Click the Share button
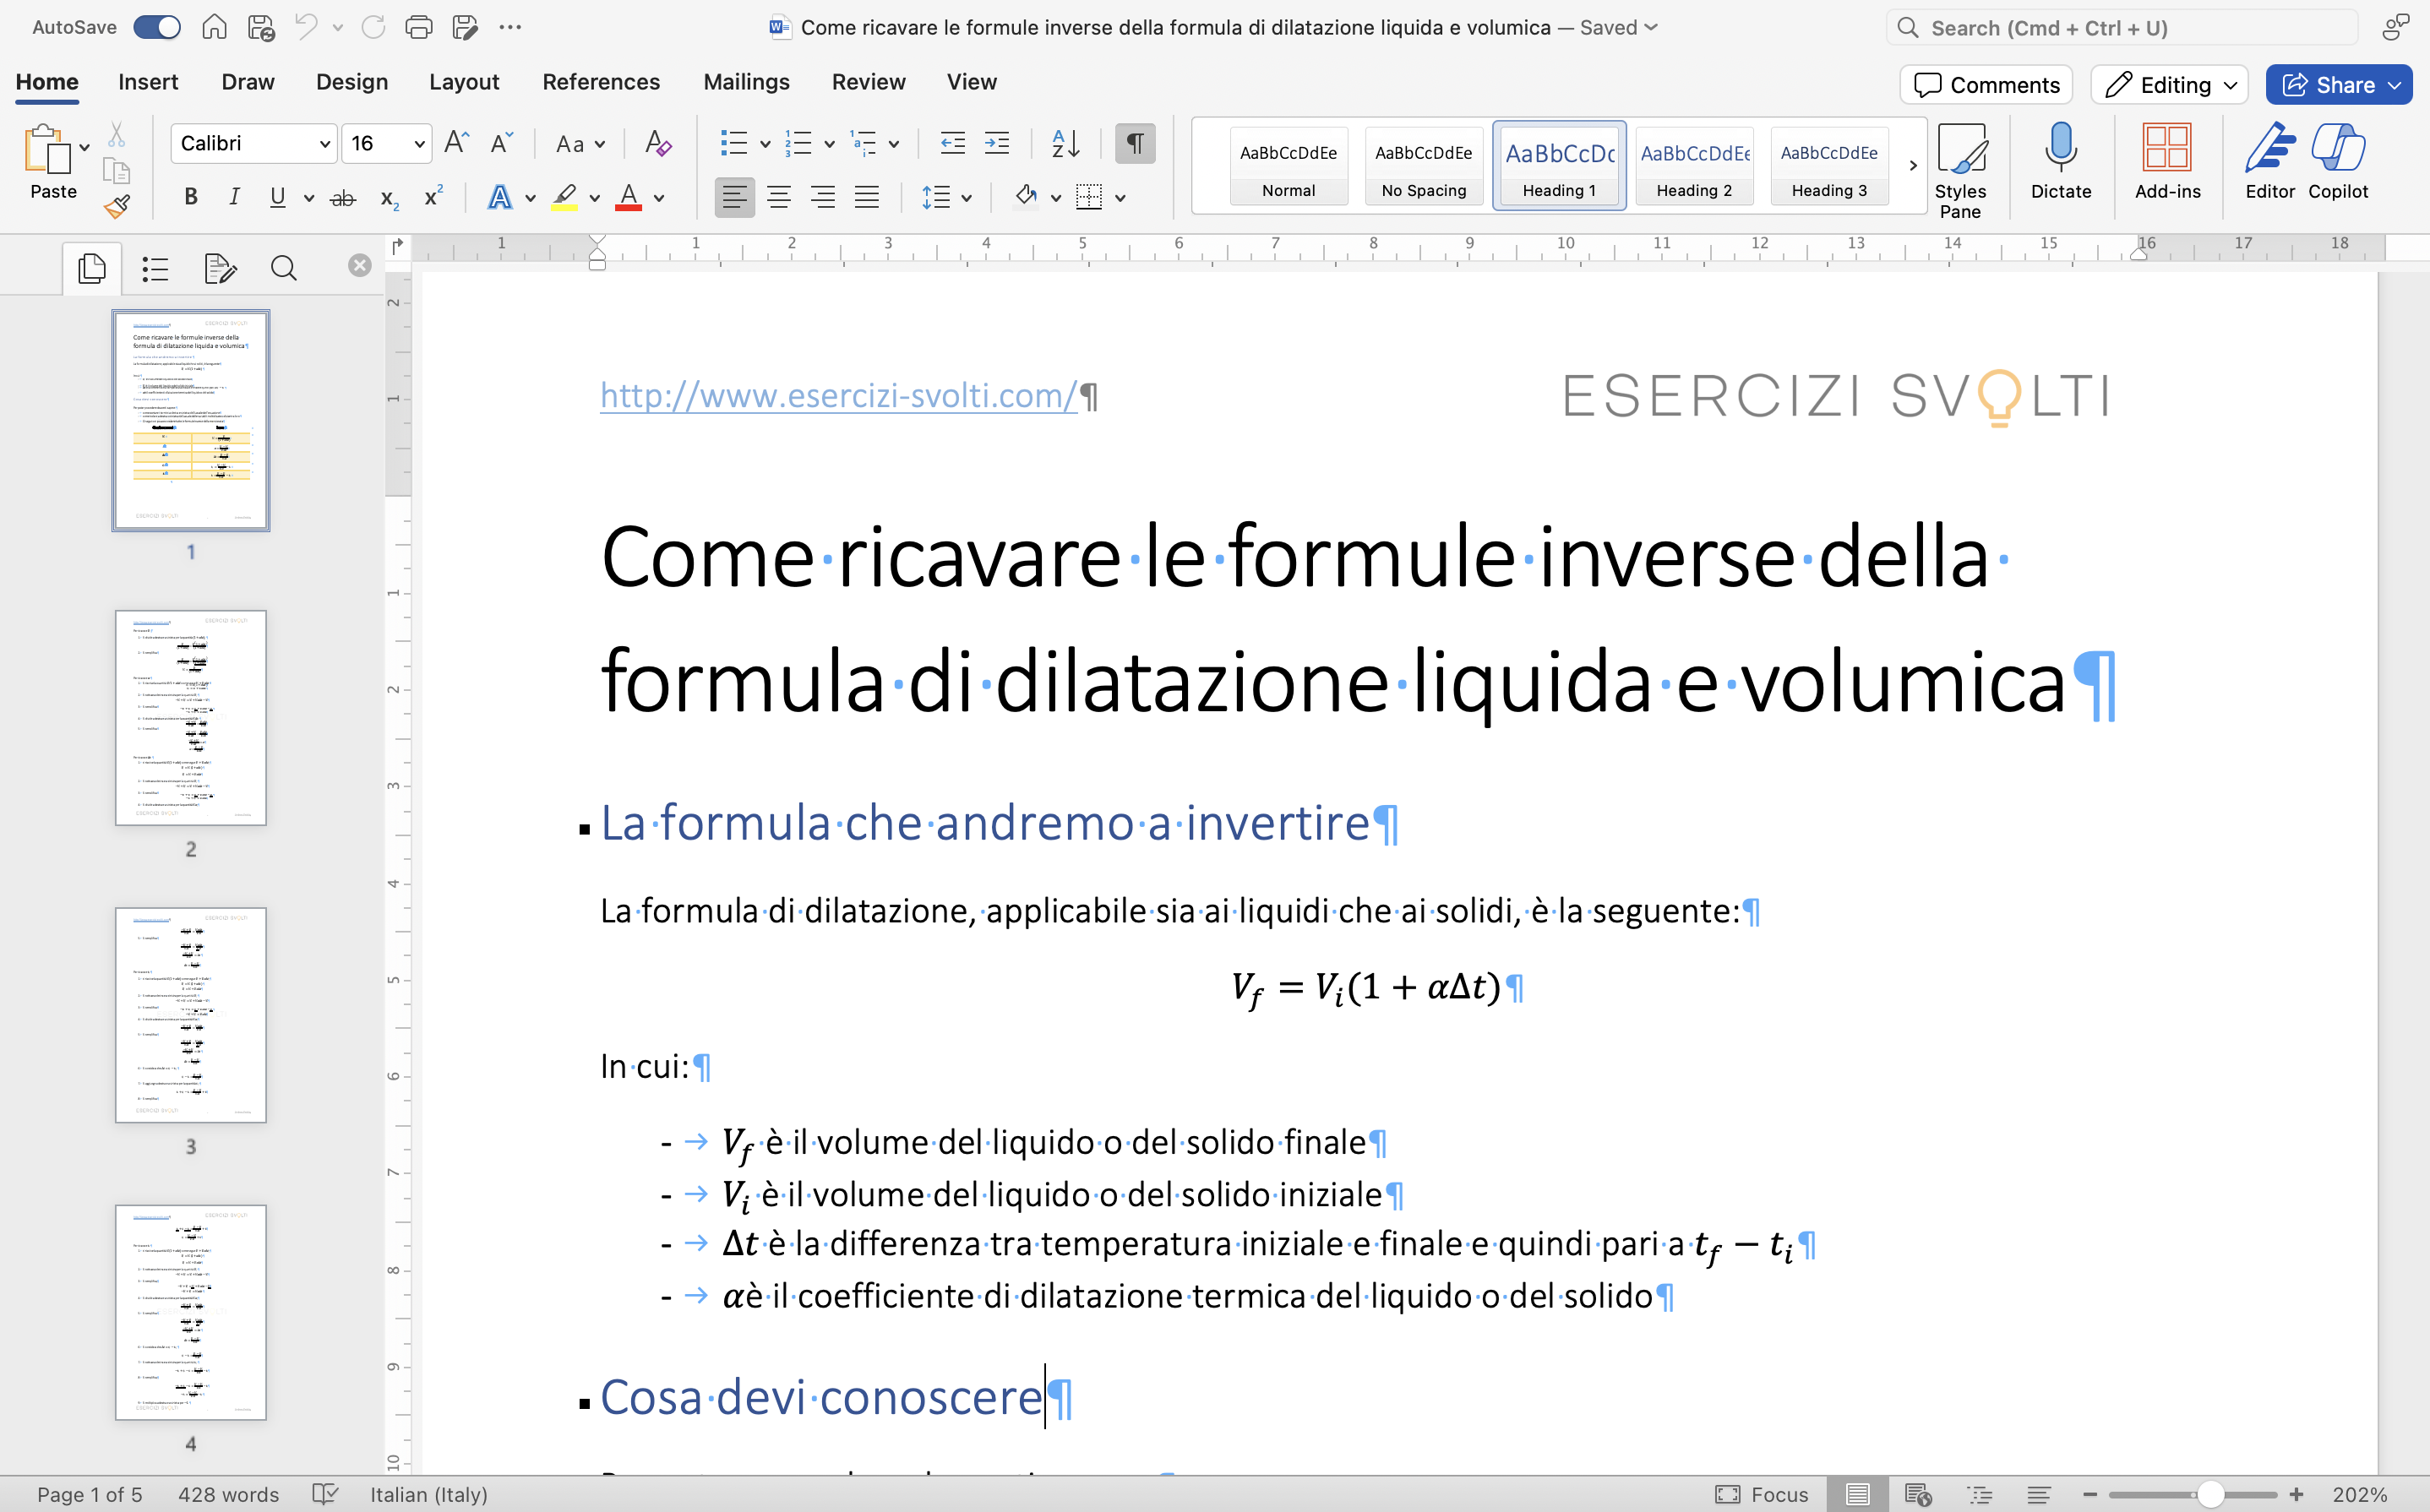Screen dimensions: 2430x1512 2338,84
